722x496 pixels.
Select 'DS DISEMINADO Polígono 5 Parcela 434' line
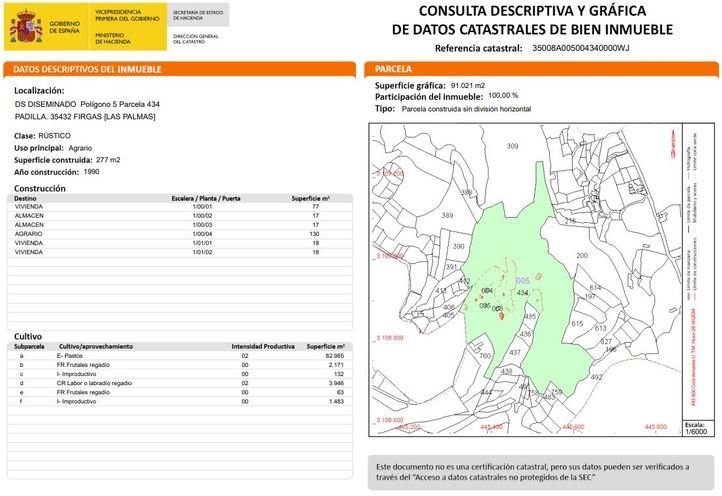tap(87, 105)
